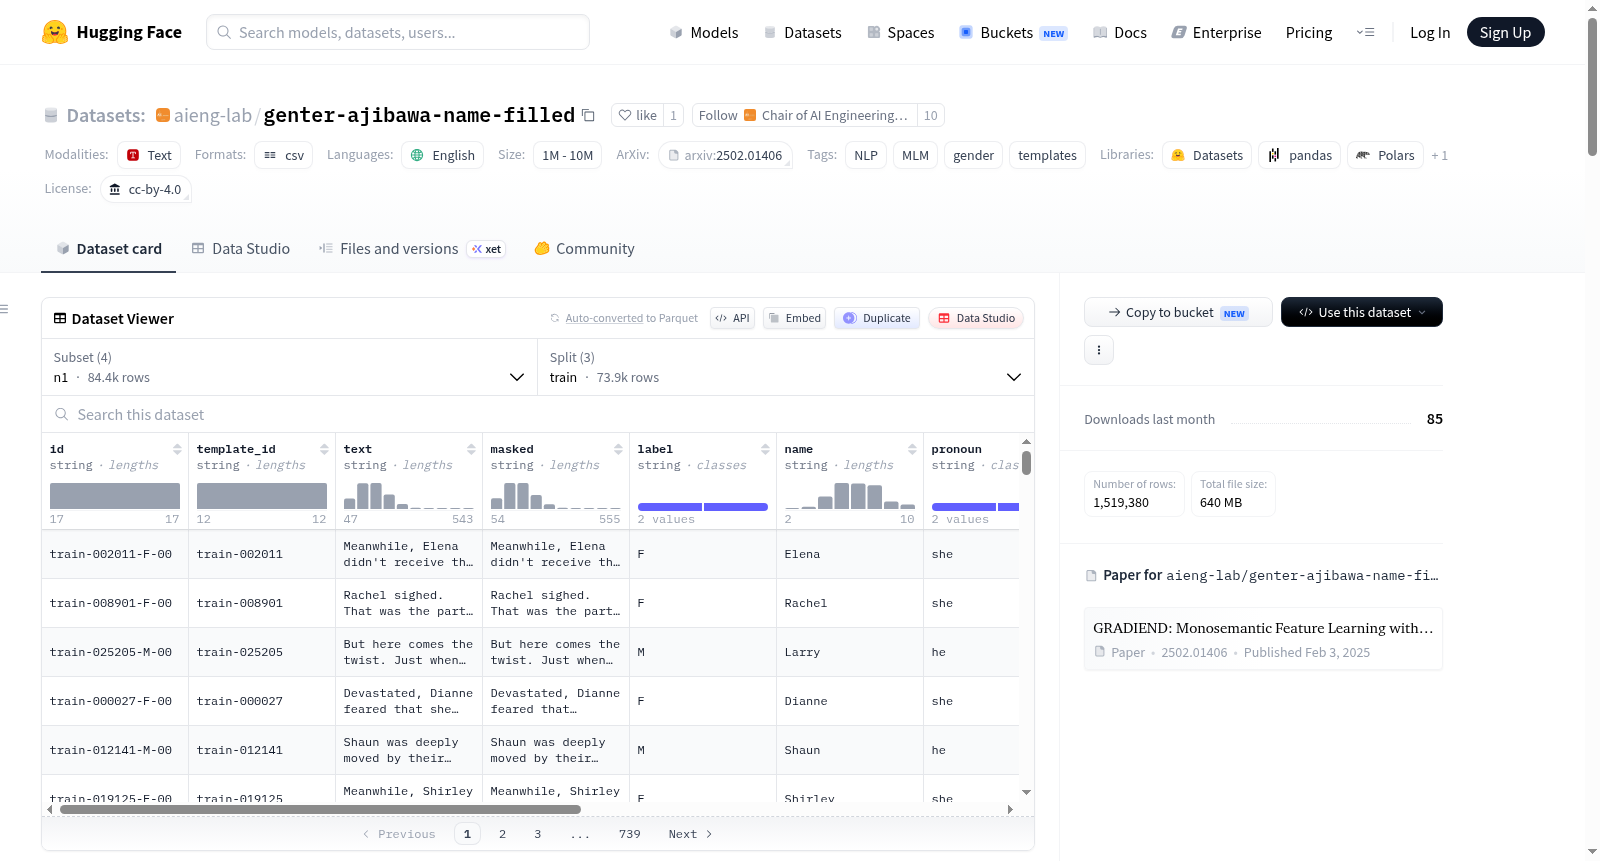Switch to the Data Studio tab
The height and width of the screenshot is (861, 1600).
coord(241,249)
